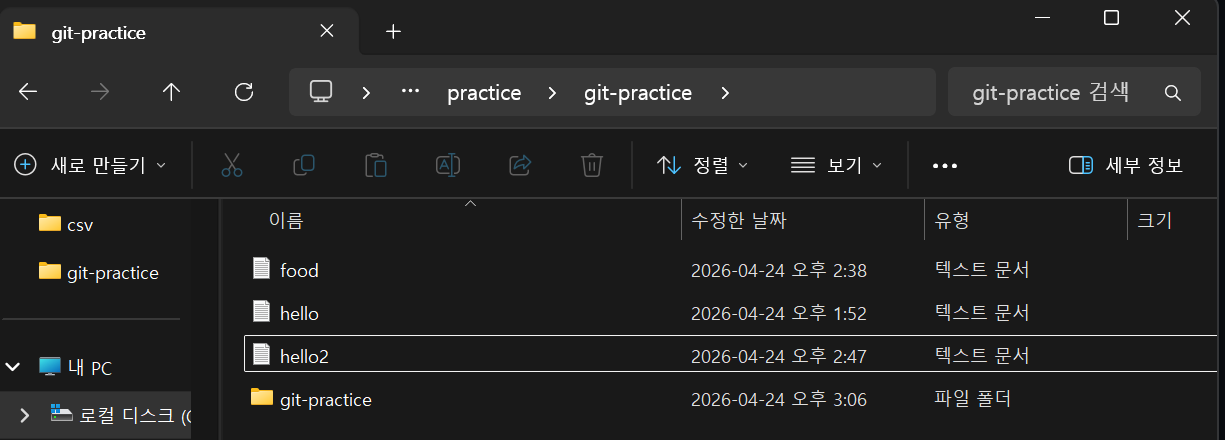The height and width of the screenshot is (440, 1225).
Task: Click the git-practice 검색 search field
Action: click(1074, 93)
